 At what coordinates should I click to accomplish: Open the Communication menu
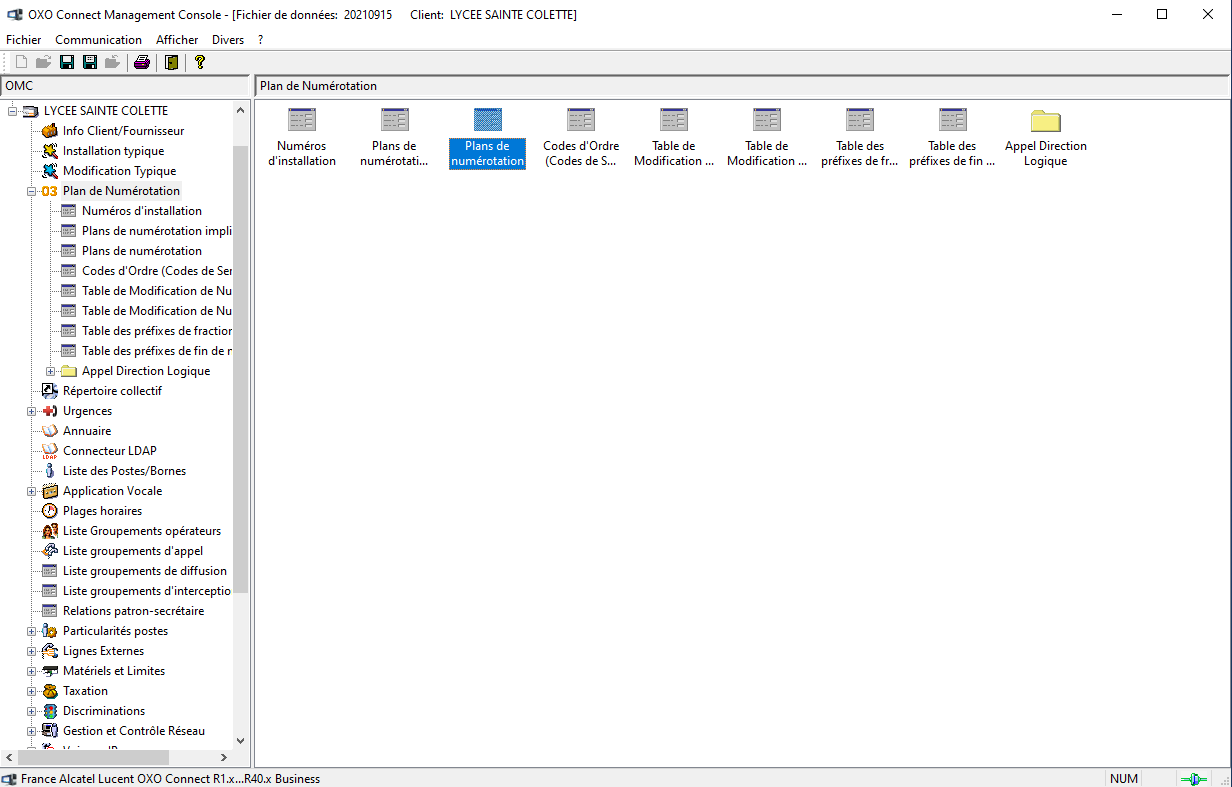pyautogui.click(x=98, y=40)
